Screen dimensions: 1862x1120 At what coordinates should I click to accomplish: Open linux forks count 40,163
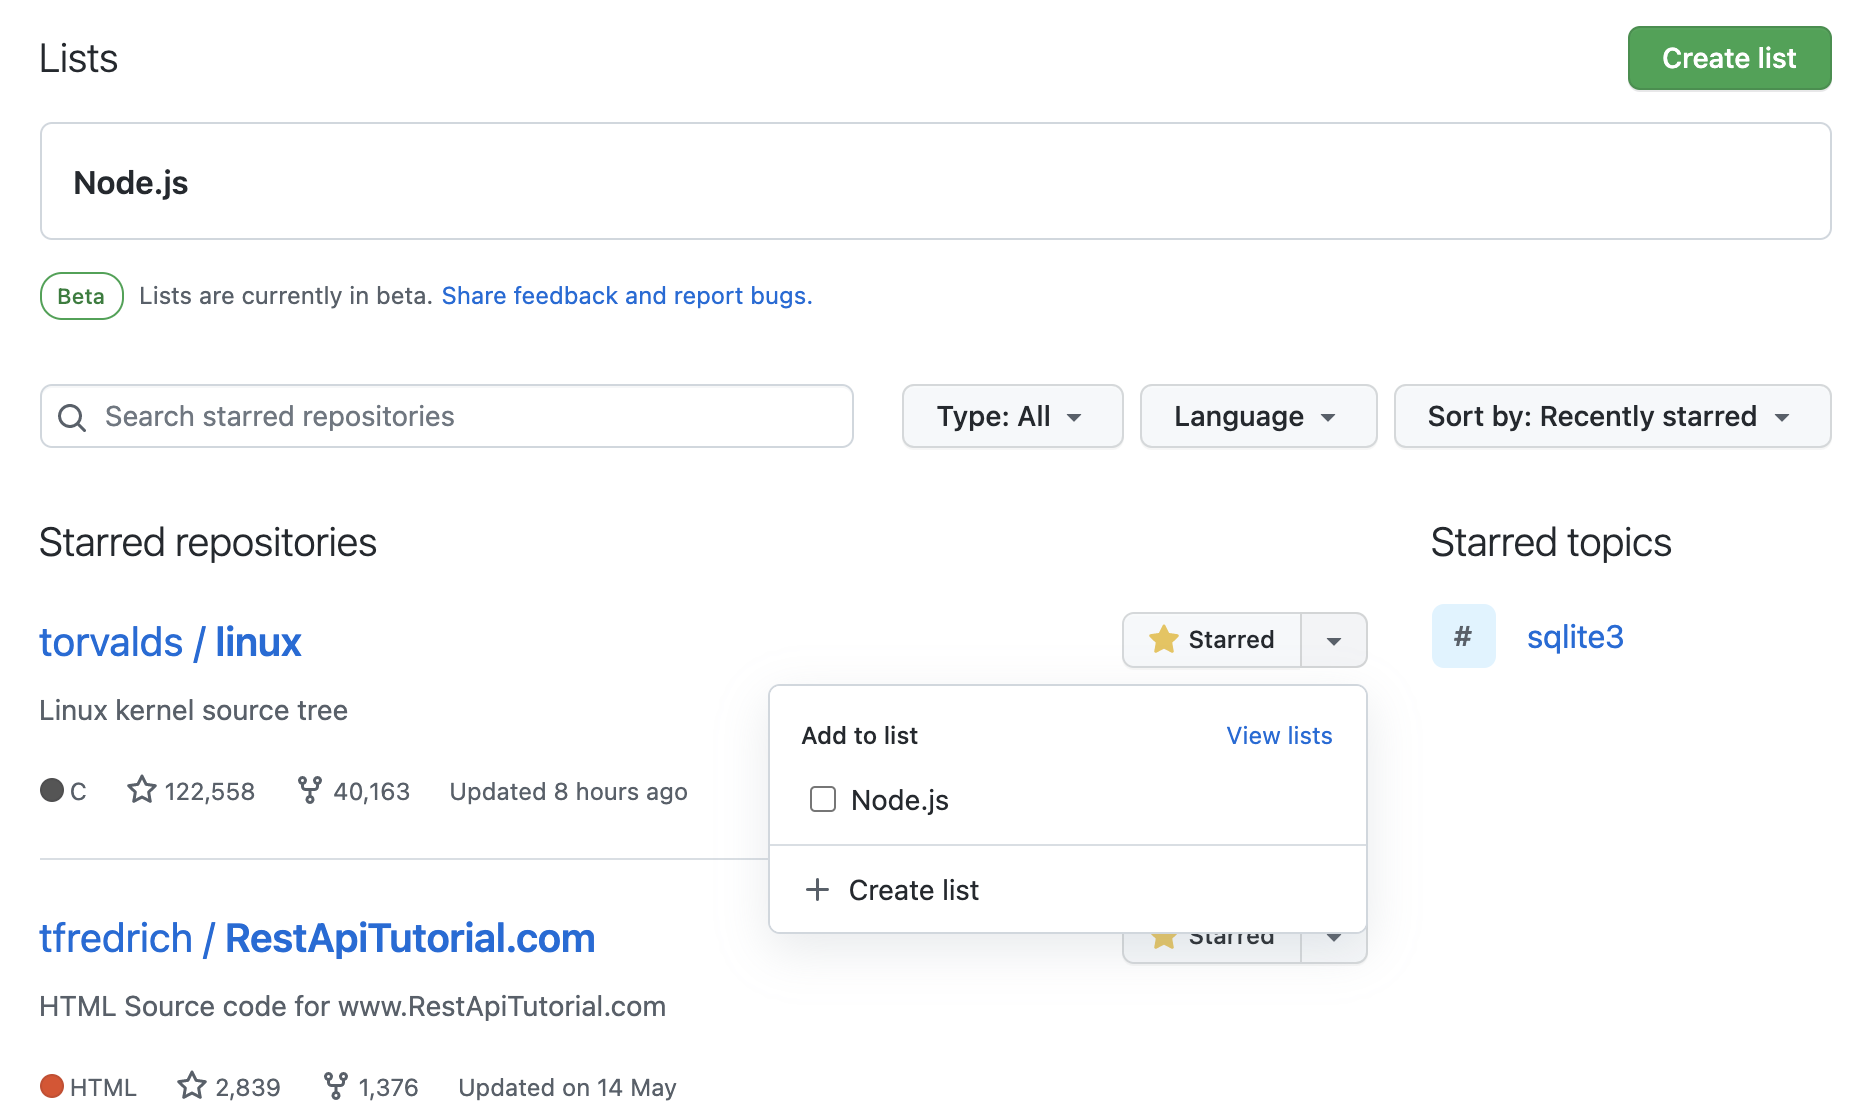[354, 791]
